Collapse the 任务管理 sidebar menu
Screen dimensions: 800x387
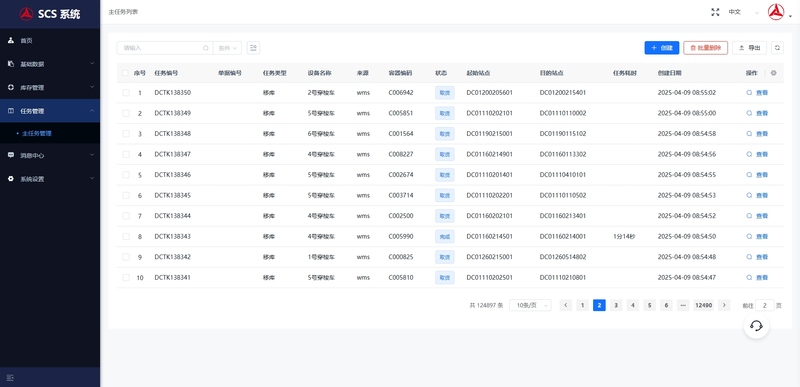point(50,111)
